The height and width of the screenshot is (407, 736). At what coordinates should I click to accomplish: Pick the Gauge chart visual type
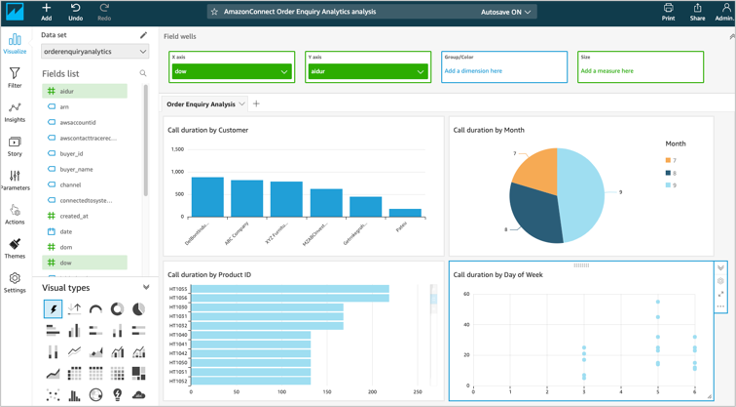(96, 309)
